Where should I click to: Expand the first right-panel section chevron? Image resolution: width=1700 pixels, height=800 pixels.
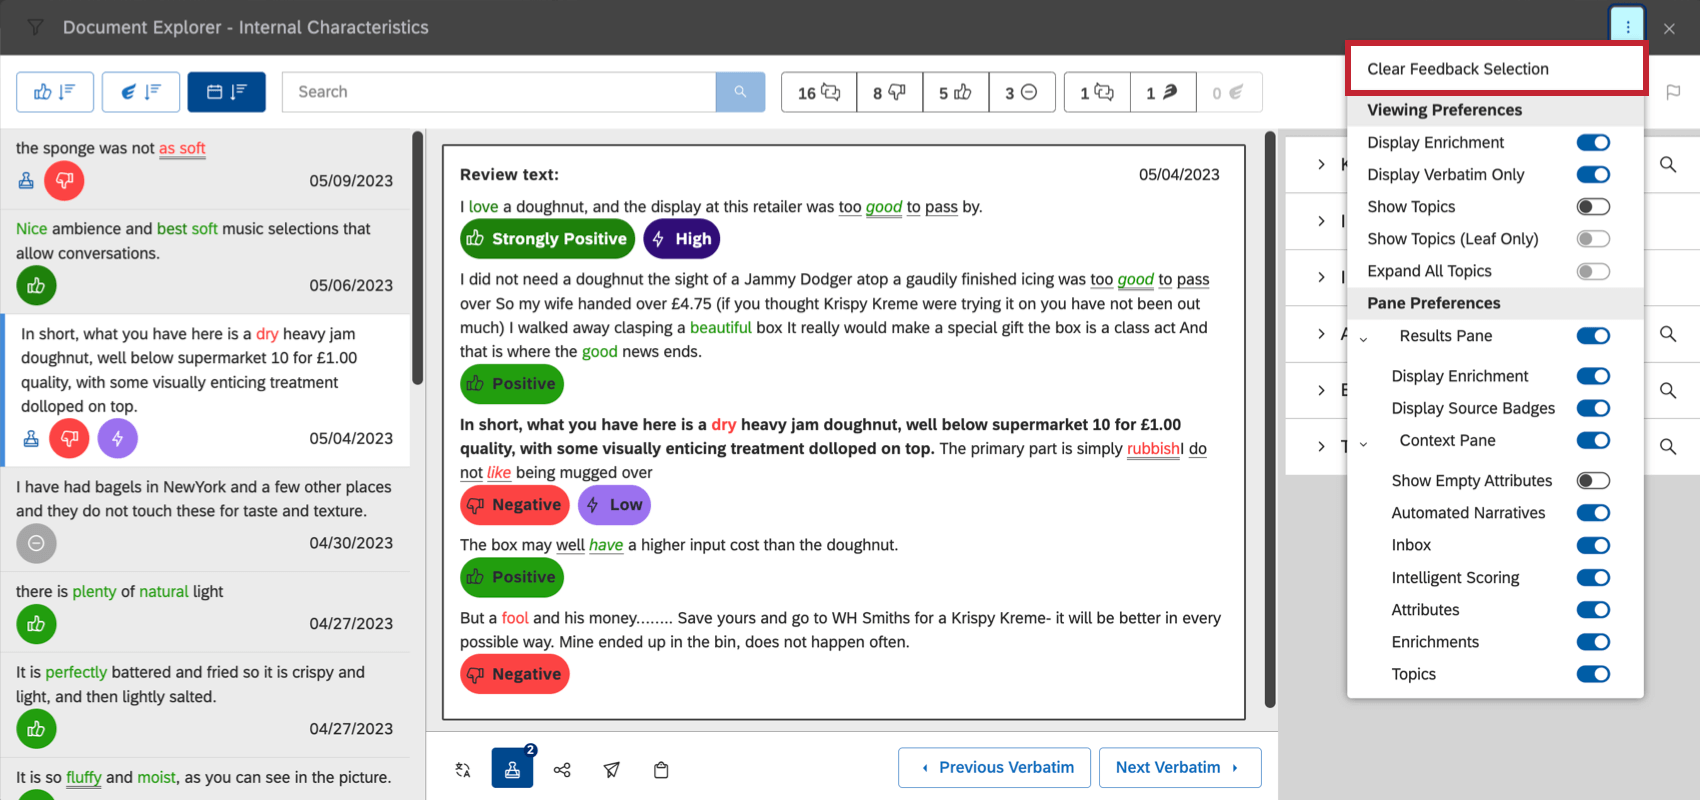click(x=1321, y=164)
